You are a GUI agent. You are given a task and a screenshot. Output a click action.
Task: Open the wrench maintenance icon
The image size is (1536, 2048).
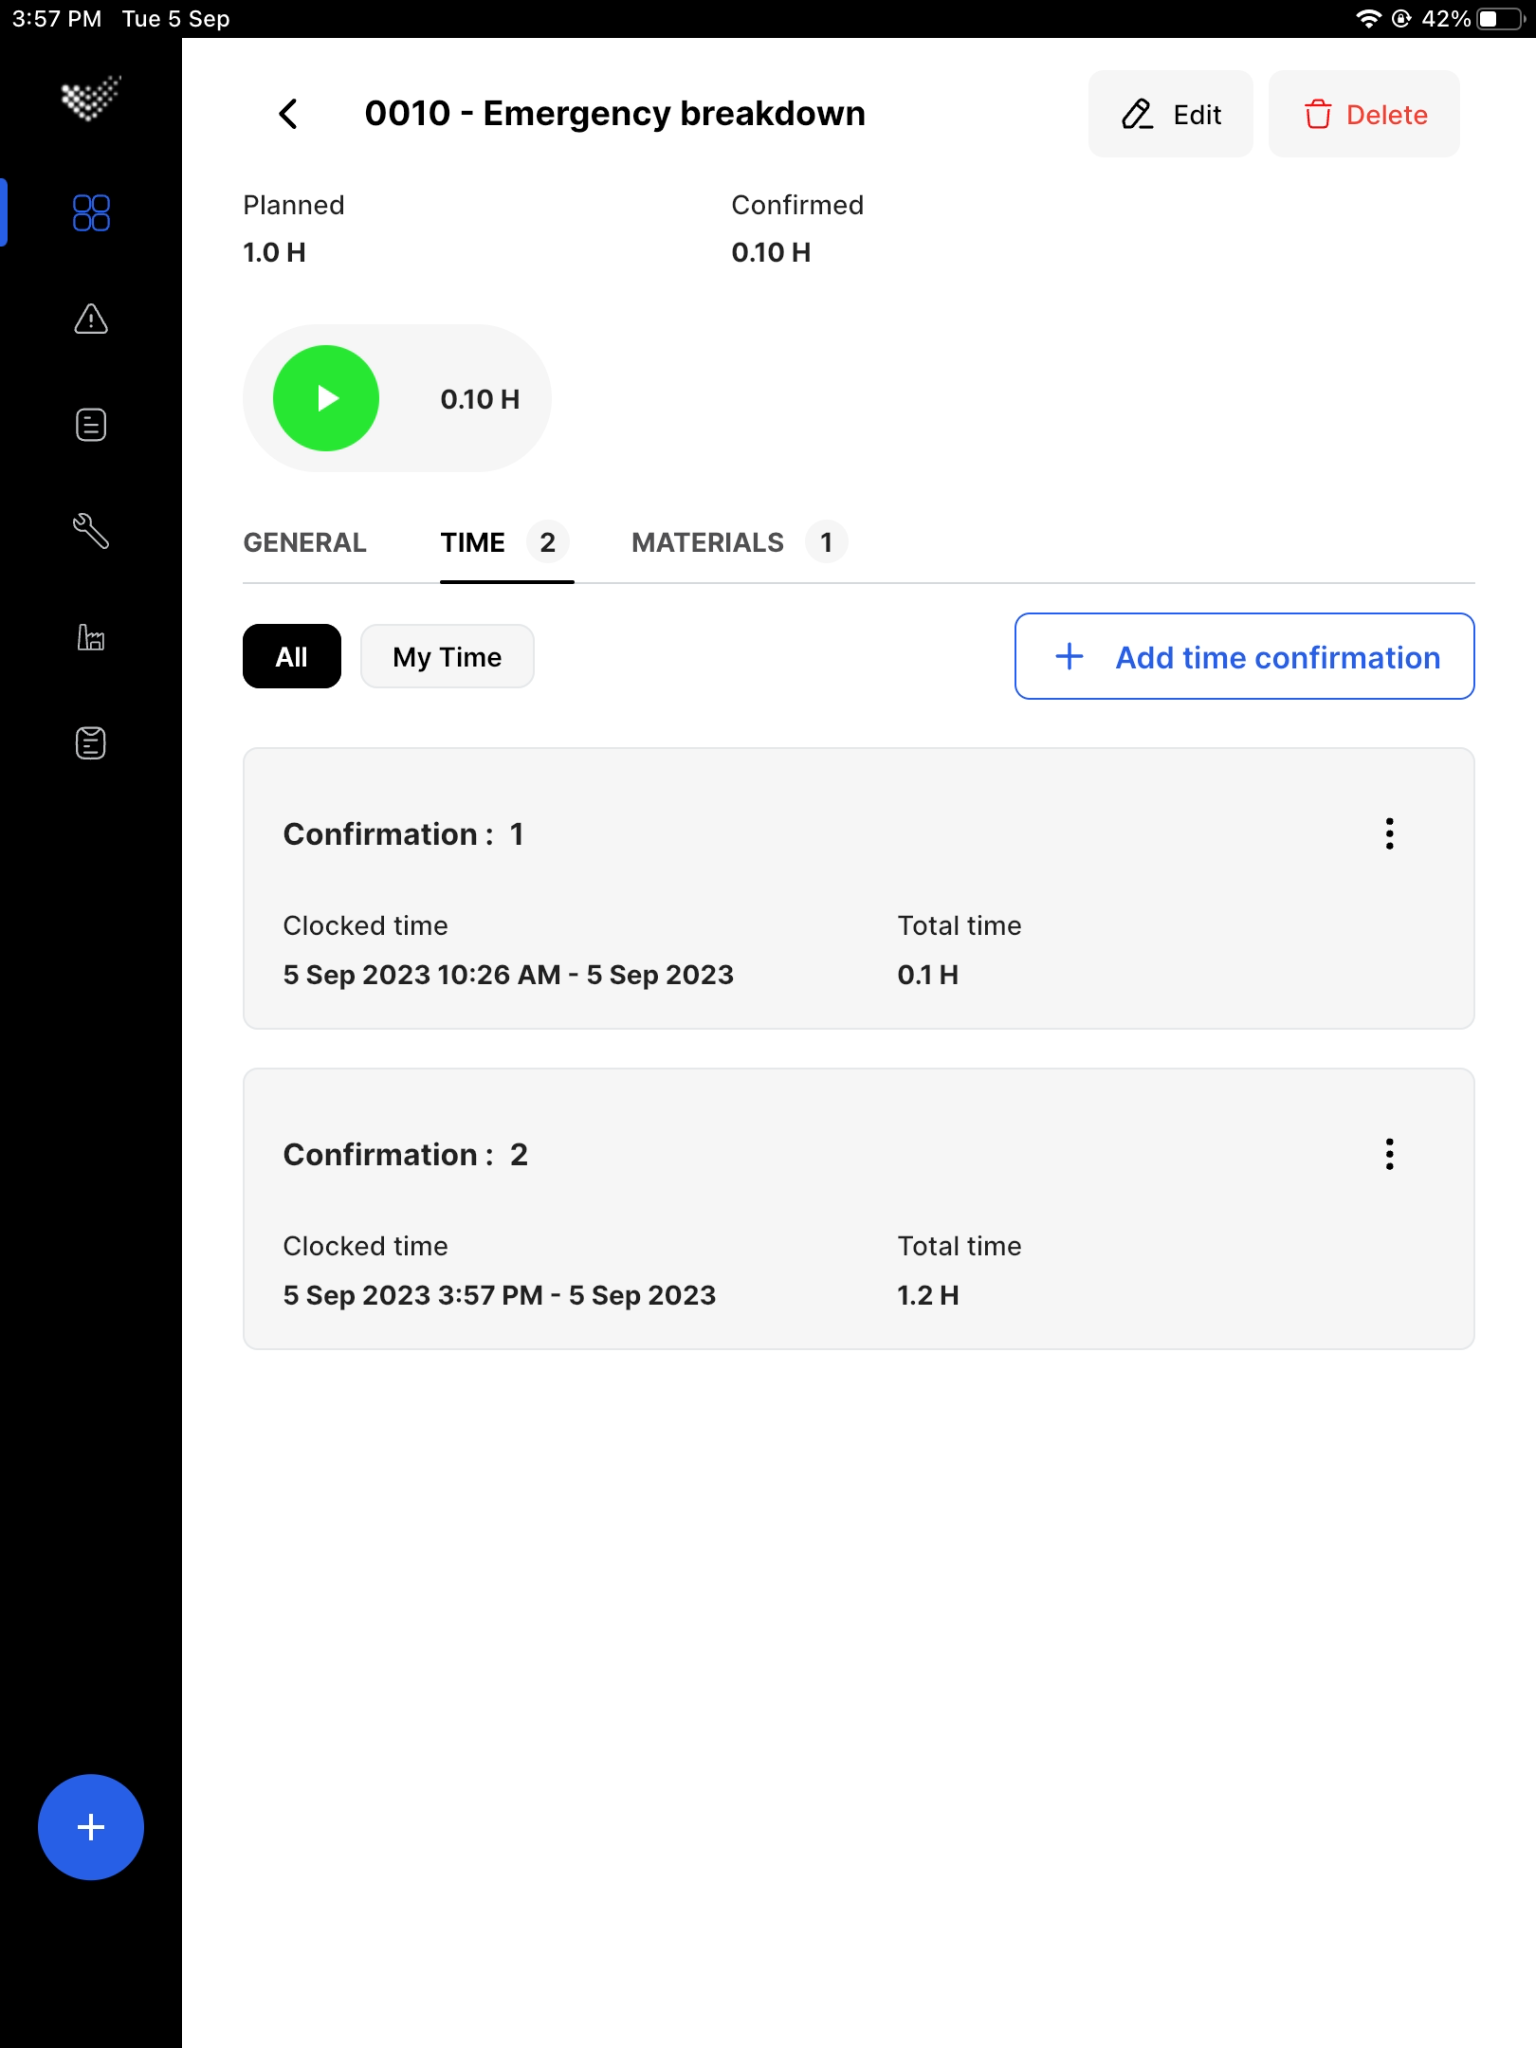click(91, 531)
